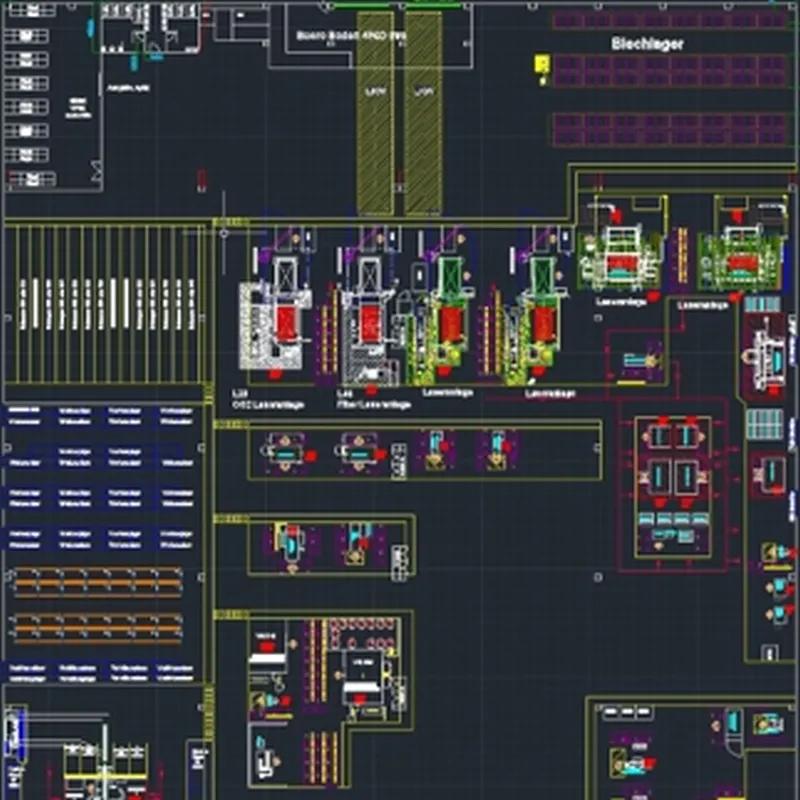Select the right yellow hatched column strip
800x800 pixels.
coord(423,112)
